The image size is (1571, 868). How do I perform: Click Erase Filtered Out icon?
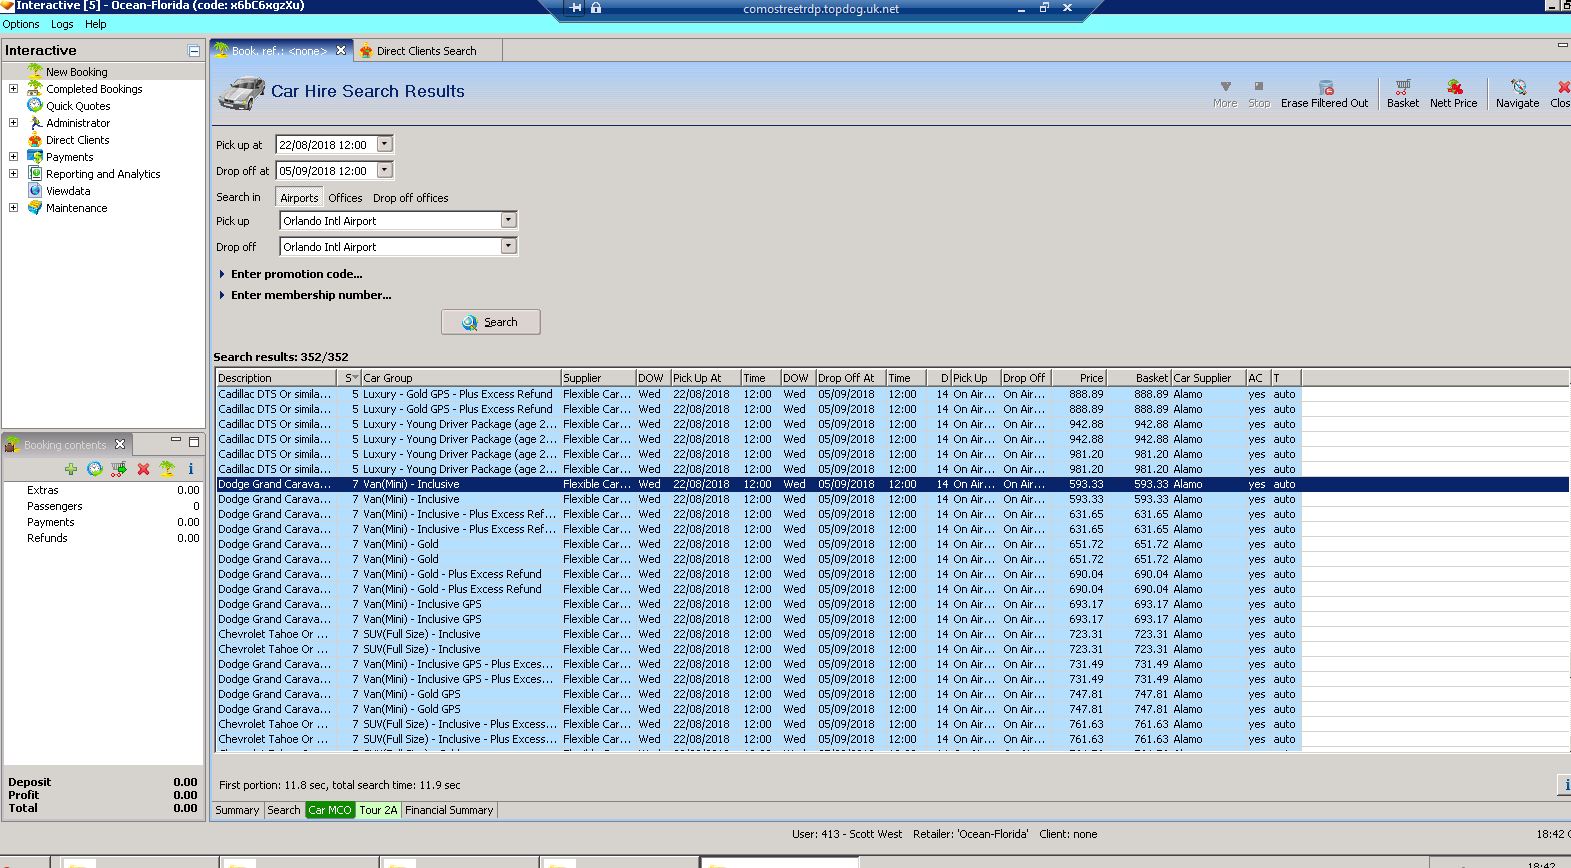pyautogui.click(x=1325, y=88)
